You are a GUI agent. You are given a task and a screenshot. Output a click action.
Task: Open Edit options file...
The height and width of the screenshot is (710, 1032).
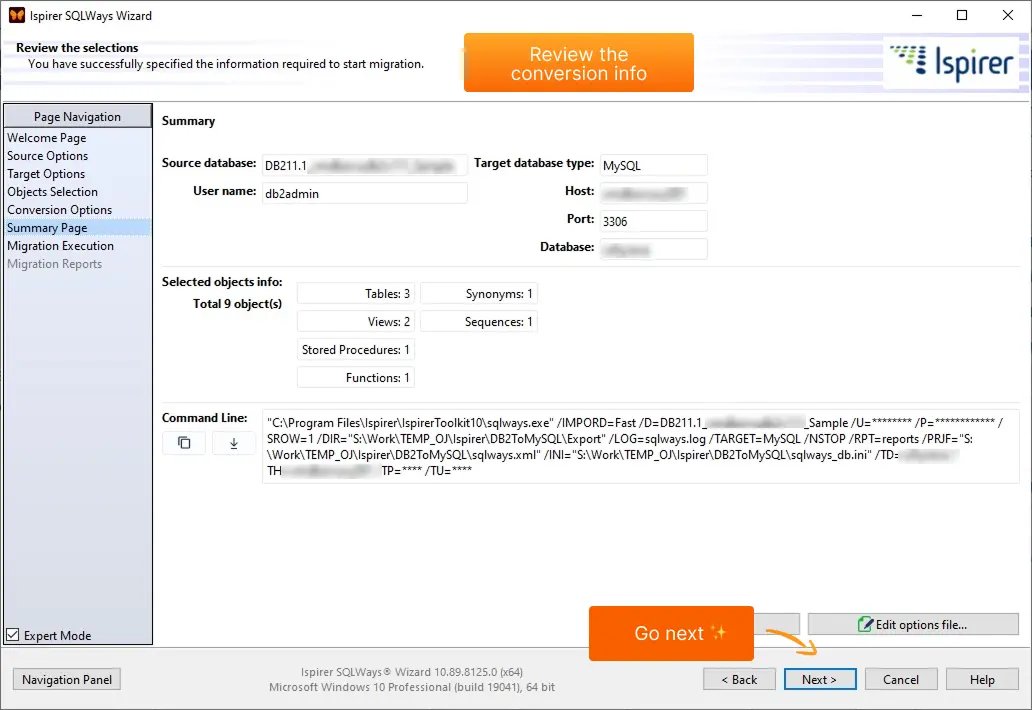pyautogui.click(x=913, y=624)
